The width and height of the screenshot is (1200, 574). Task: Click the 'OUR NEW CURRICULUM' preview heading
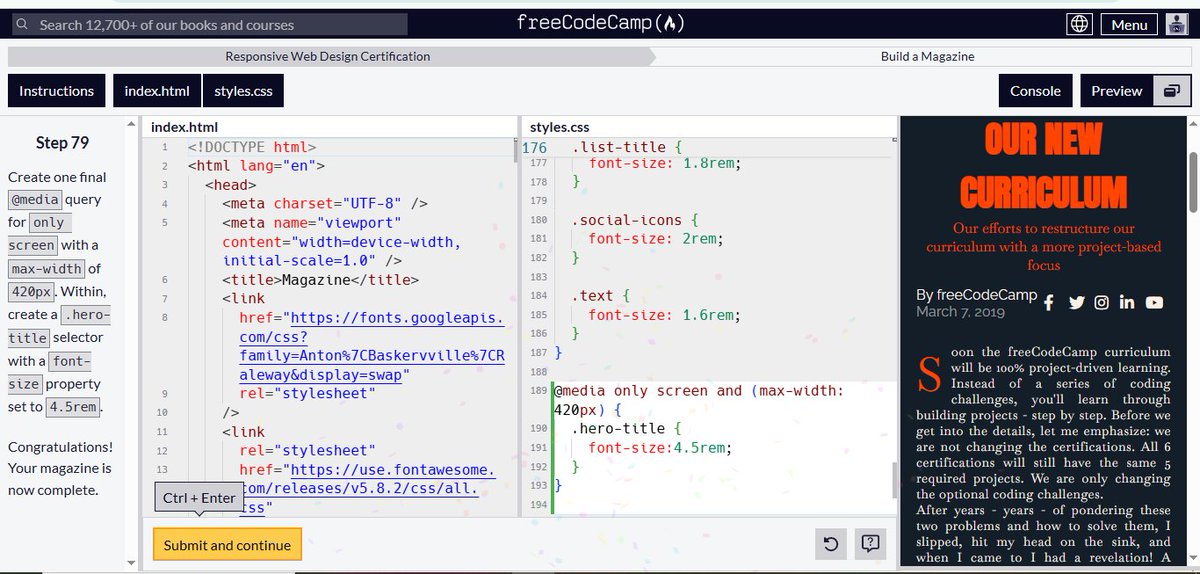tap(1044, 165)
